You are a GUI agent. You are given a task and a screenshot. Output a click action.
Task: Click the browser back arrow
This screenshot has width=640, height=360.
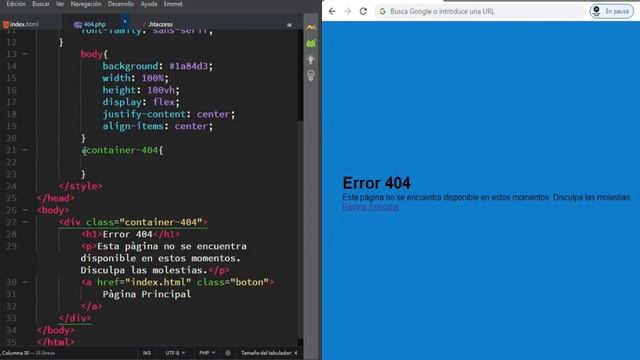click(332, 11)
